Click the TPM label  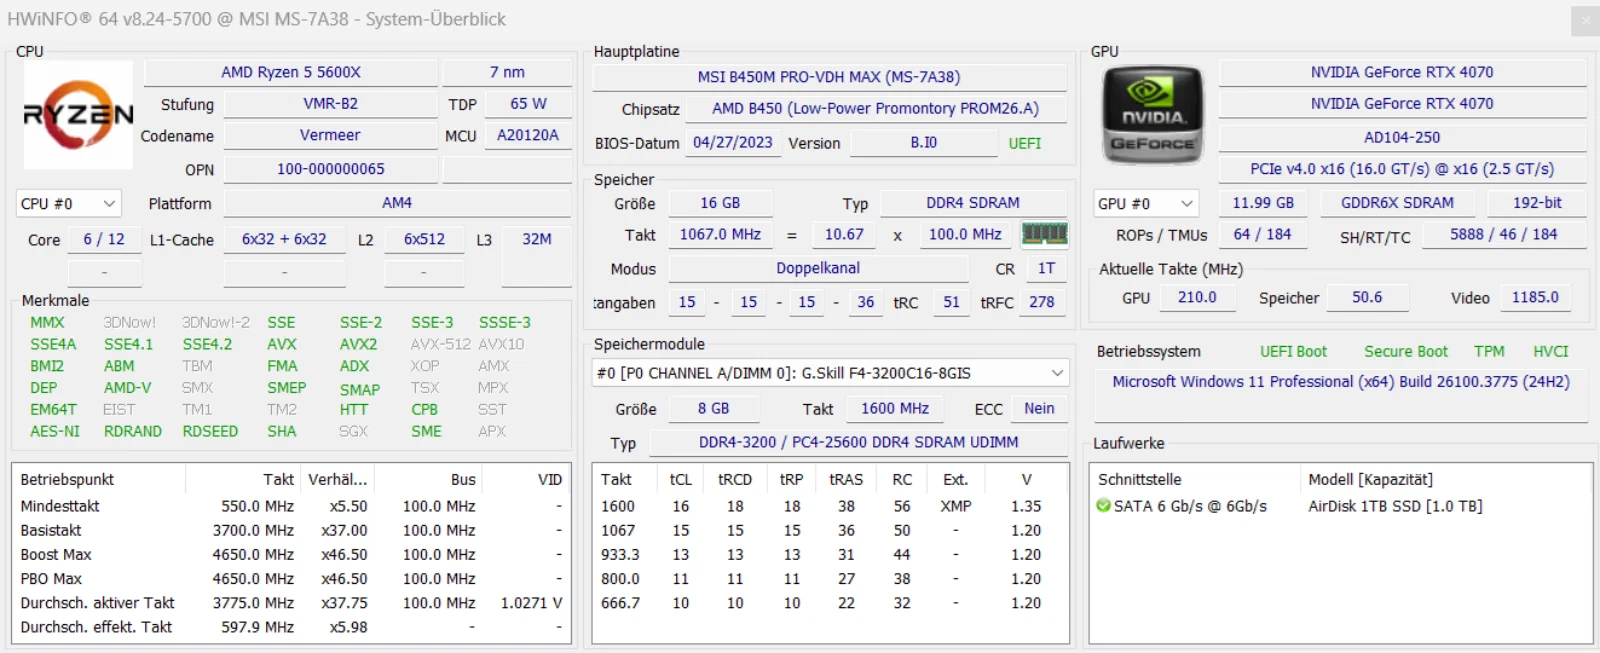[x=1489, y=352]
